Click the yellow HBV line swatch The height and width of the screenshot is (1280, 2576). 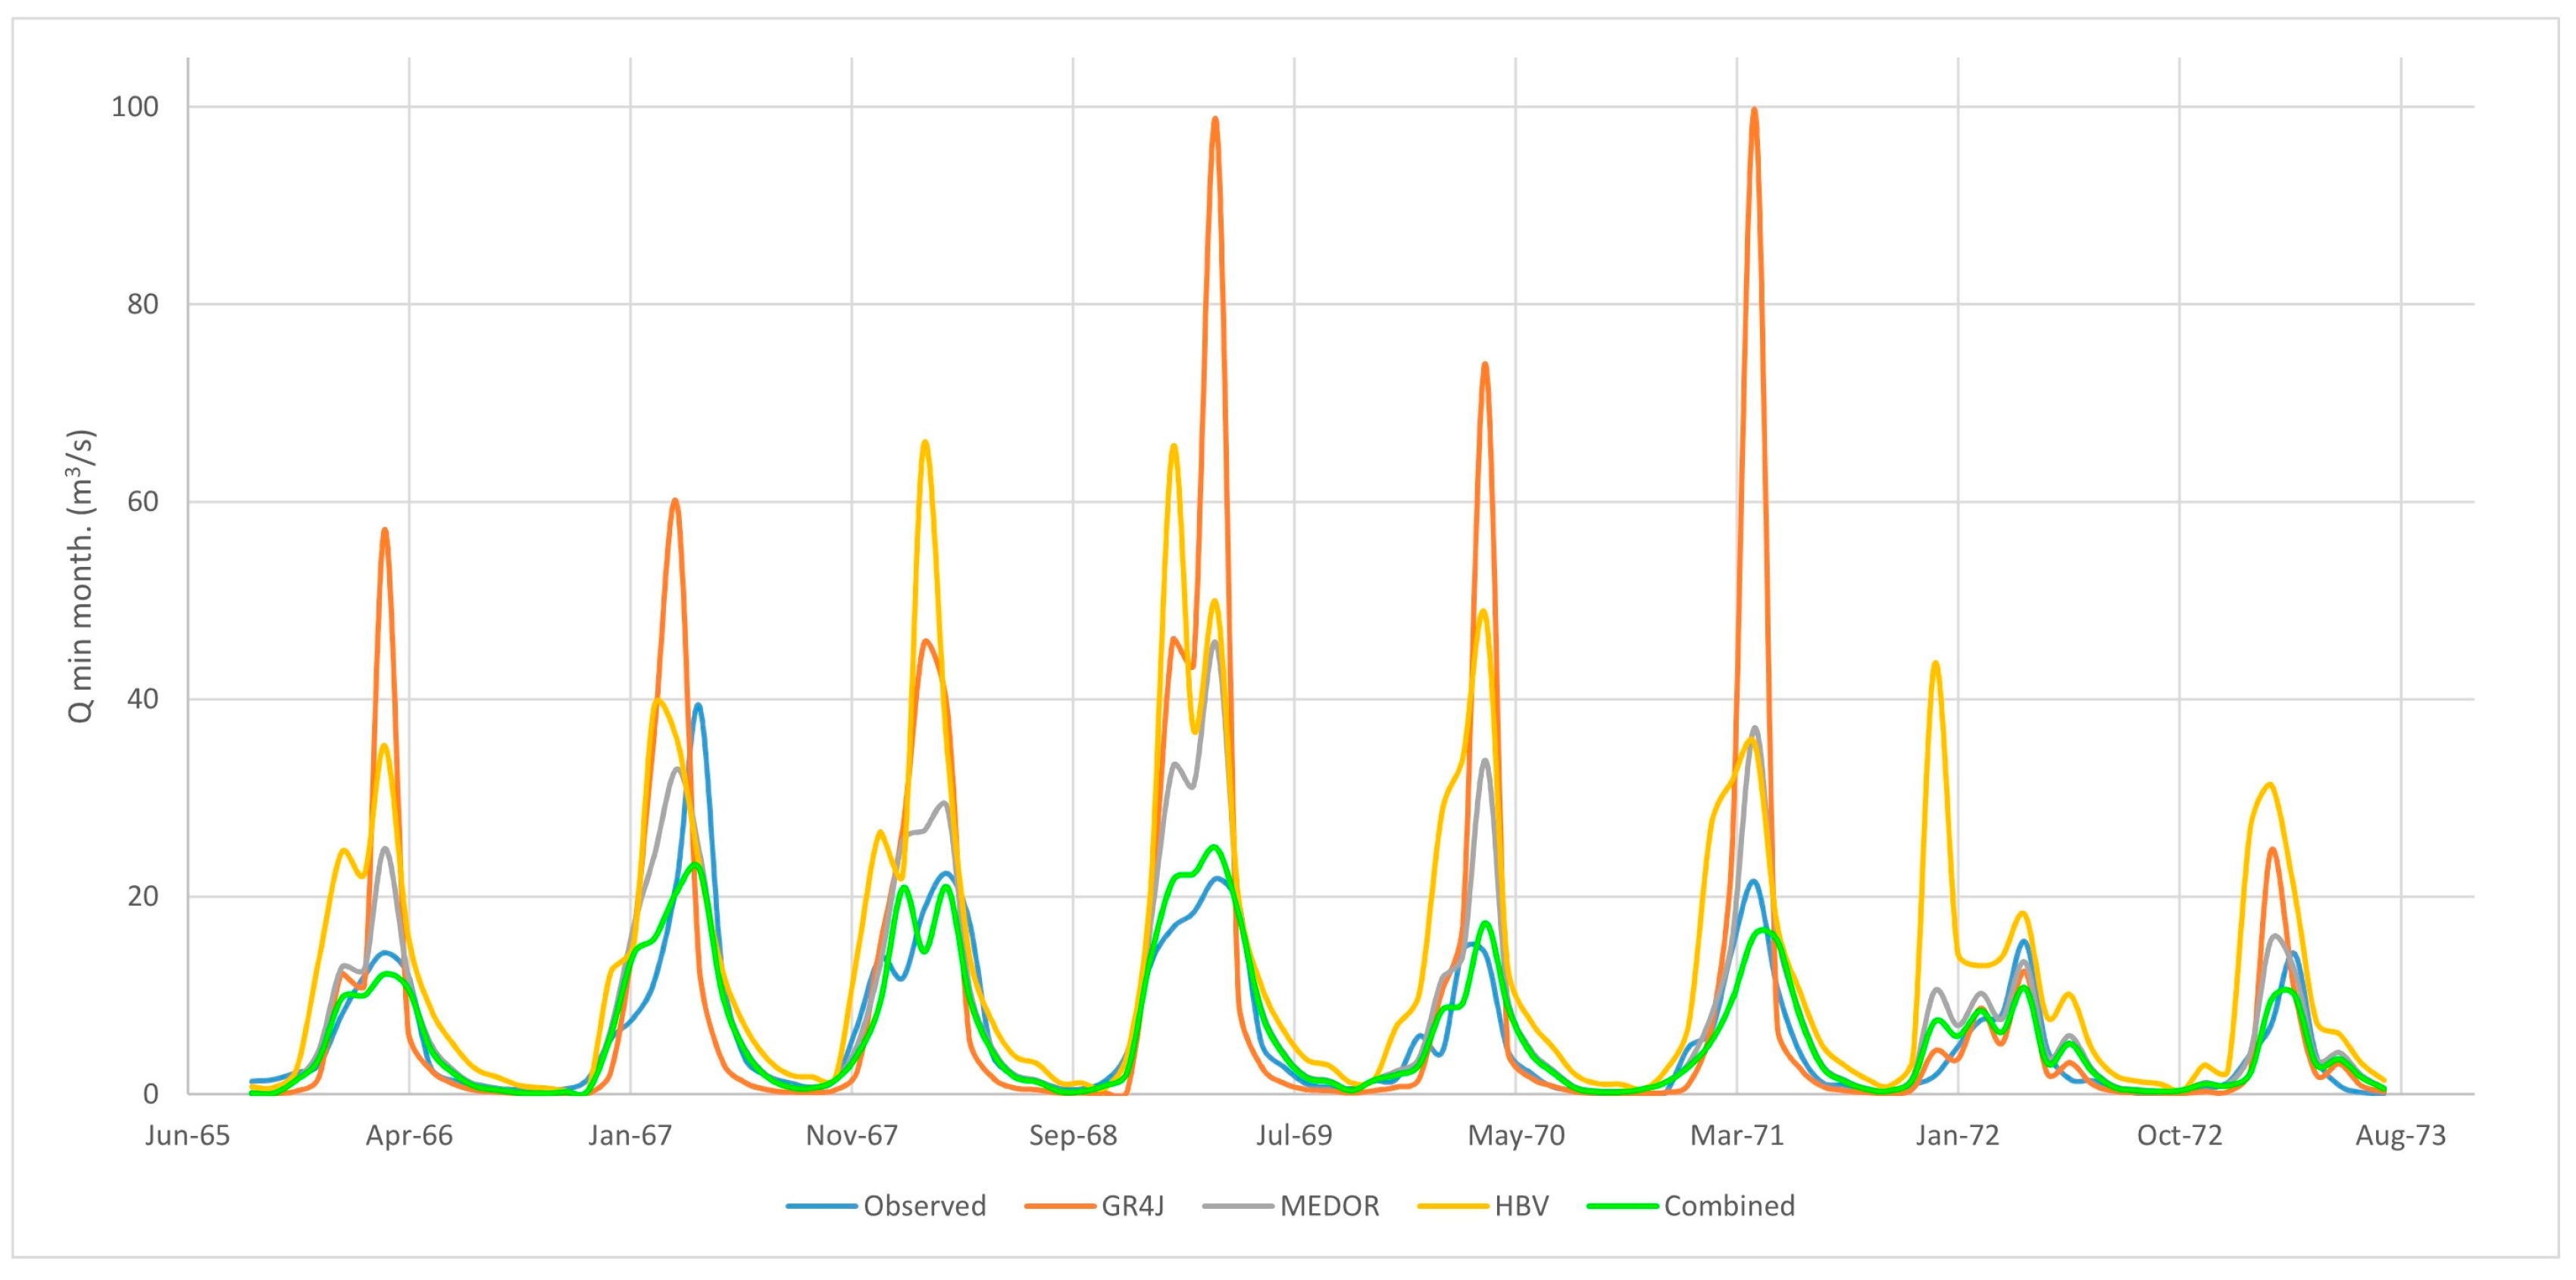(x=1453, y=1207)
